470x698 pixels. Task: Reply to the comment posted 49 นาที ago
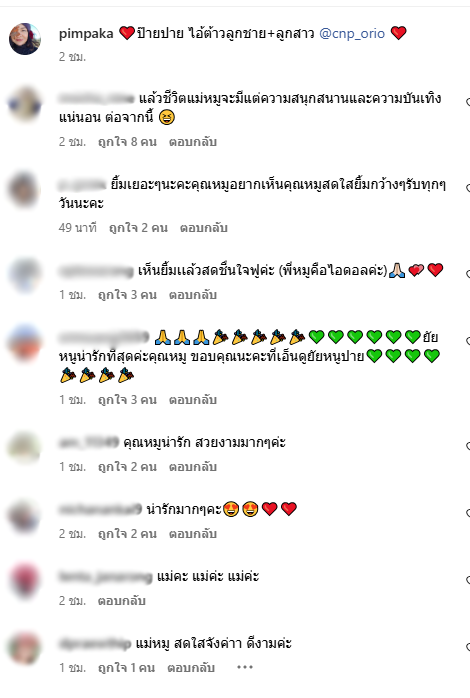tap(204, 228)
